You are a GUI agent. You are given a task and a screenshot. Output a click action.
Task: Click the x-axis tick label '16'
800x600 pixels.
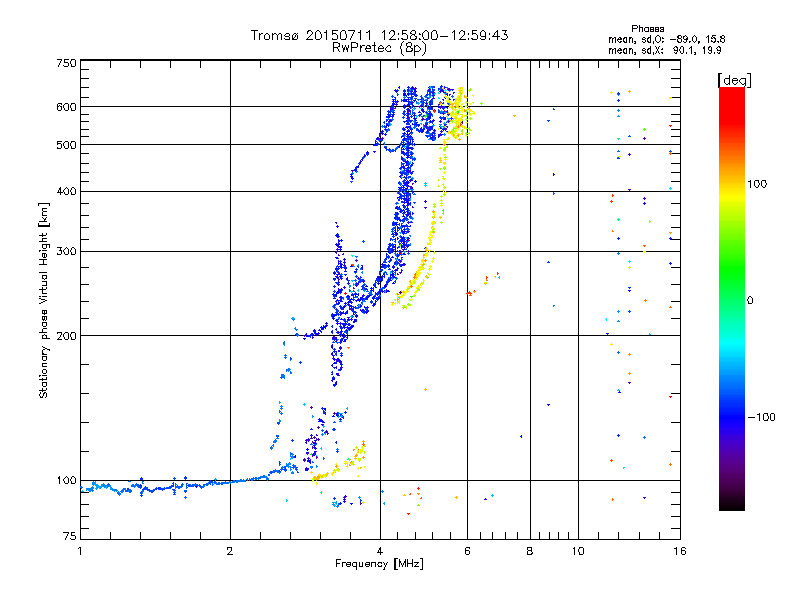click(x=680, y=551)
